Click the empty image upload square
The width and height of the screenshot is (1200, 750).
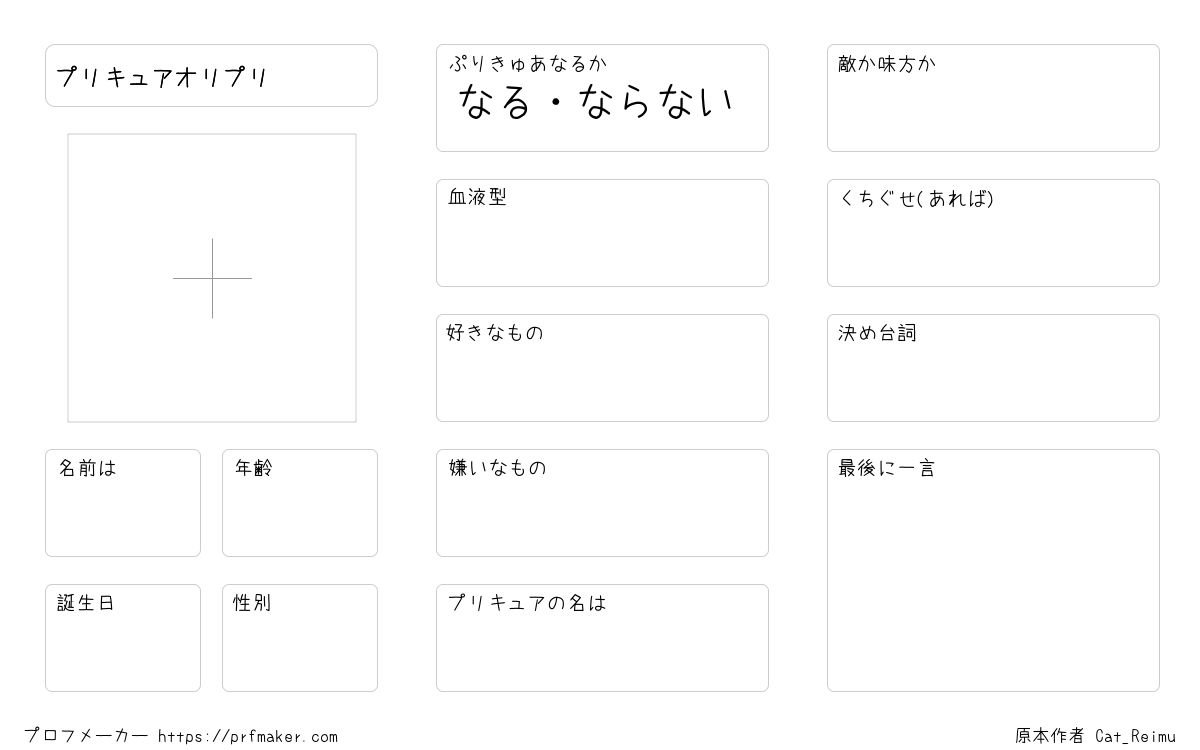click(212, 278)
